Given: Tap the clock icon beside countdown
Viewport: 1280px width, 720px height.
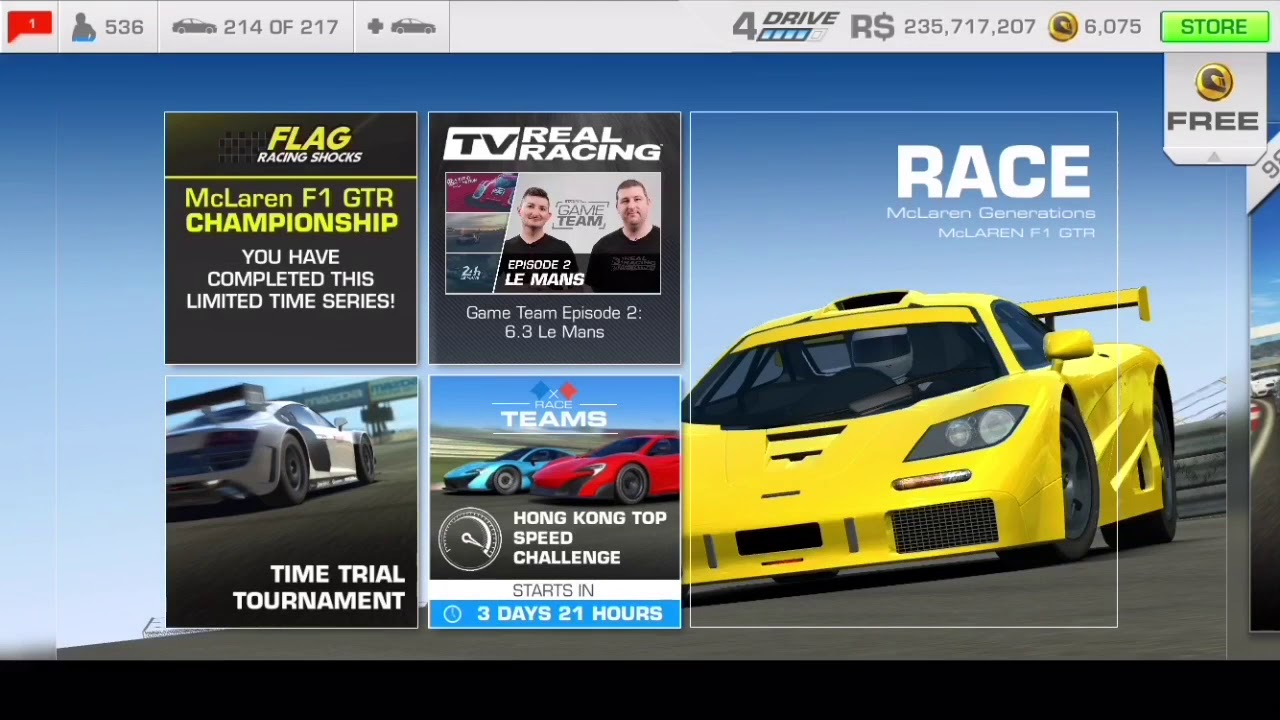Looking at the screenshot, I should coord(453,614).
